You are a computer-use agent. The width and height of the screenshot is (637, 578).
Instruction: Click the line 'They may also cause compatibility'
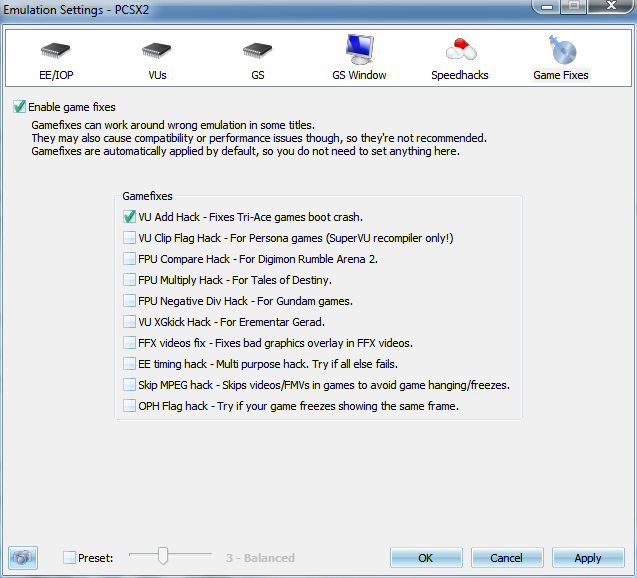point(259,138)
